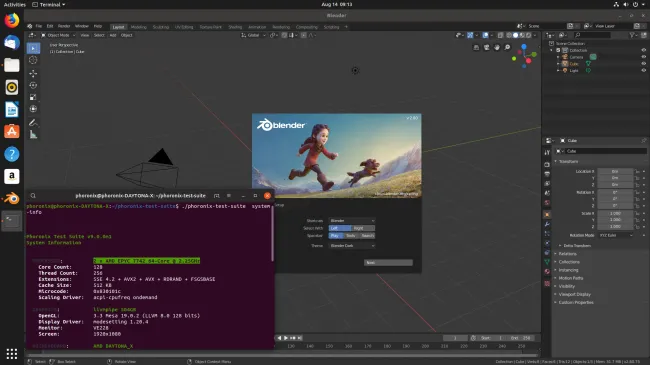Screen dimensions: 650x365
Task: Open the Scene properties tab
Action: (x=547, y=193)
